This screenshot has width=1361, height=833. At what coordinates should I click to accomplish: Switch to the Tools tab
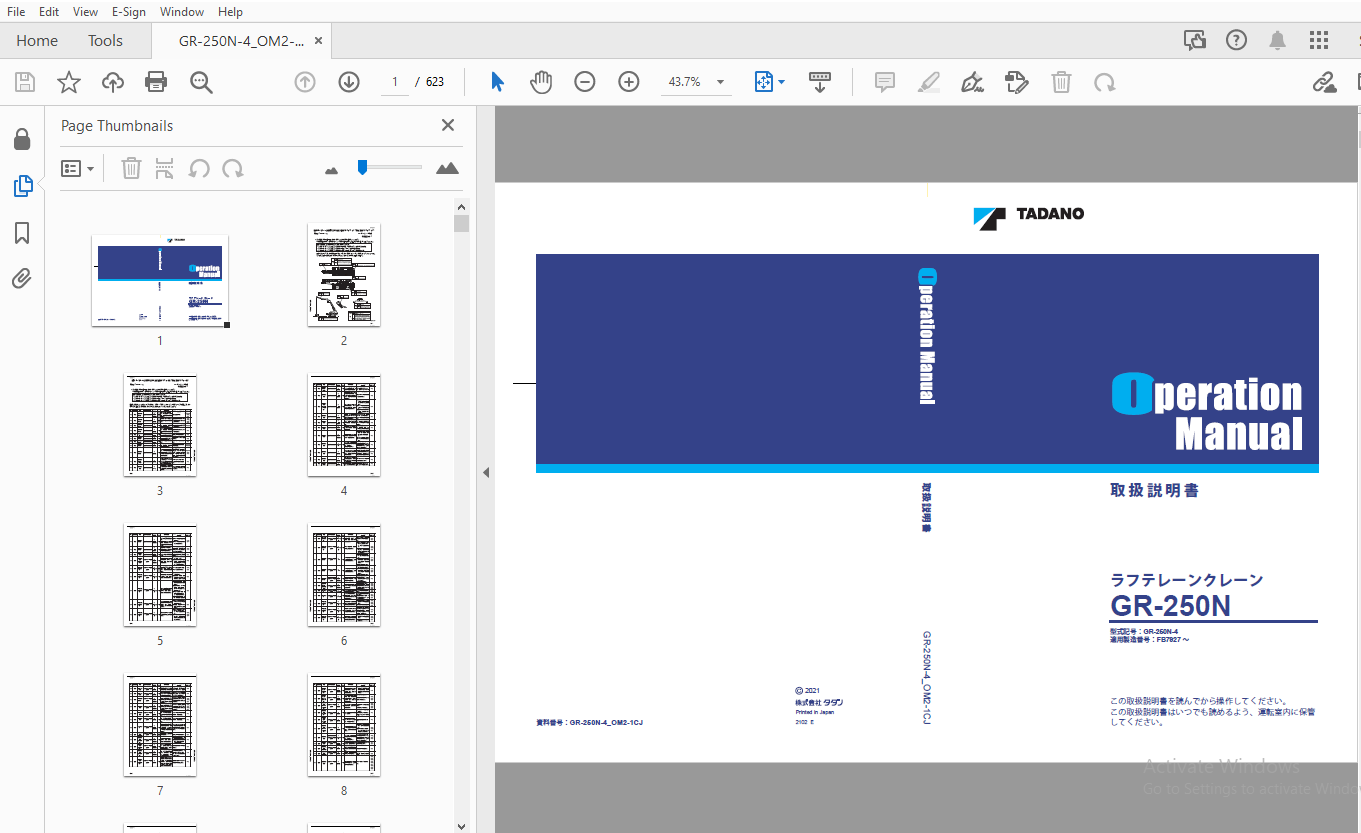click(105, 41)
